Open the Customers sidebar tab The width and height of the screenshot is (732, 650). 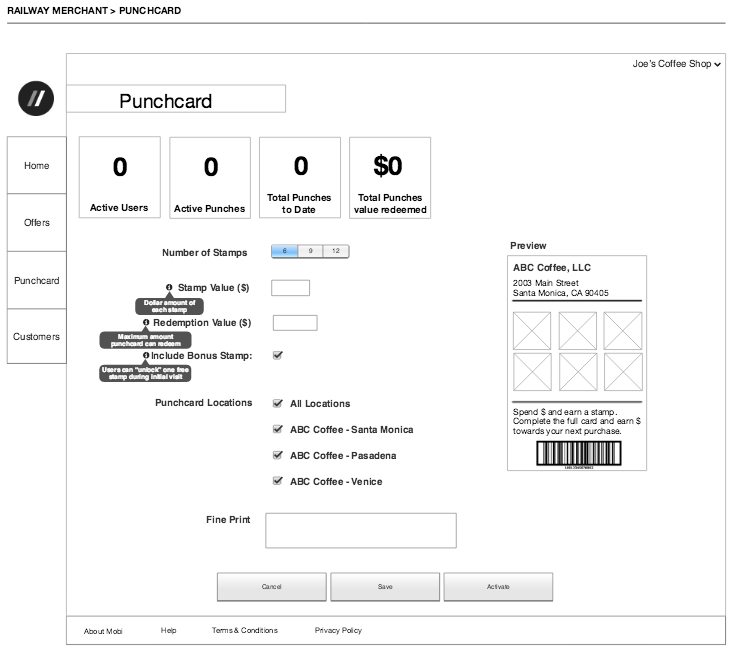(37, 337)
